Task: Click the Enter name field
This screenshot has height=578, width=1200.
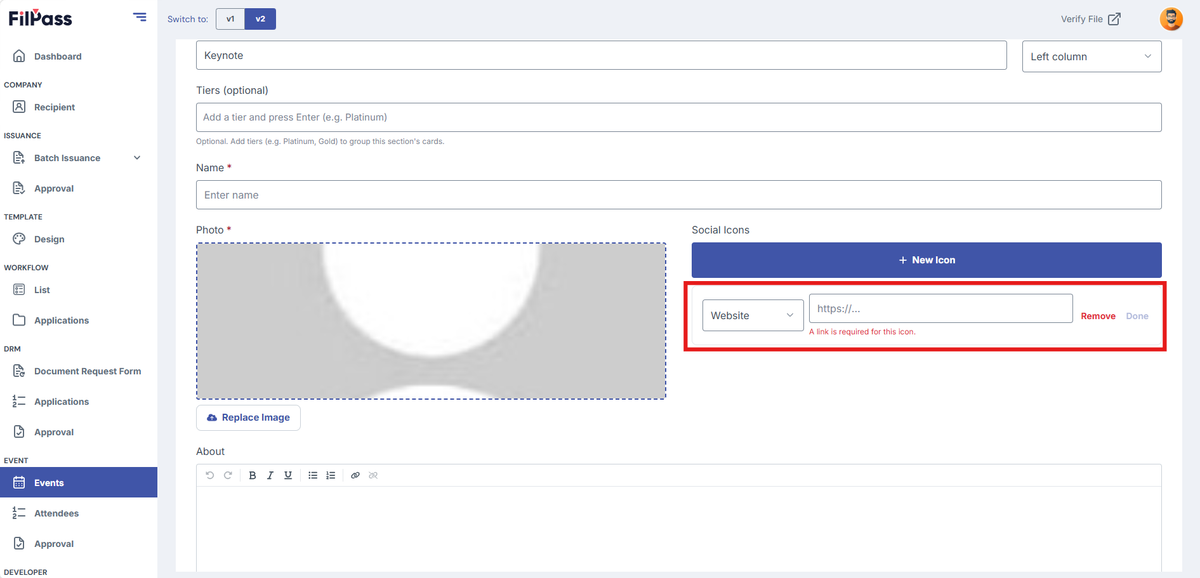Action: point(678,194)
